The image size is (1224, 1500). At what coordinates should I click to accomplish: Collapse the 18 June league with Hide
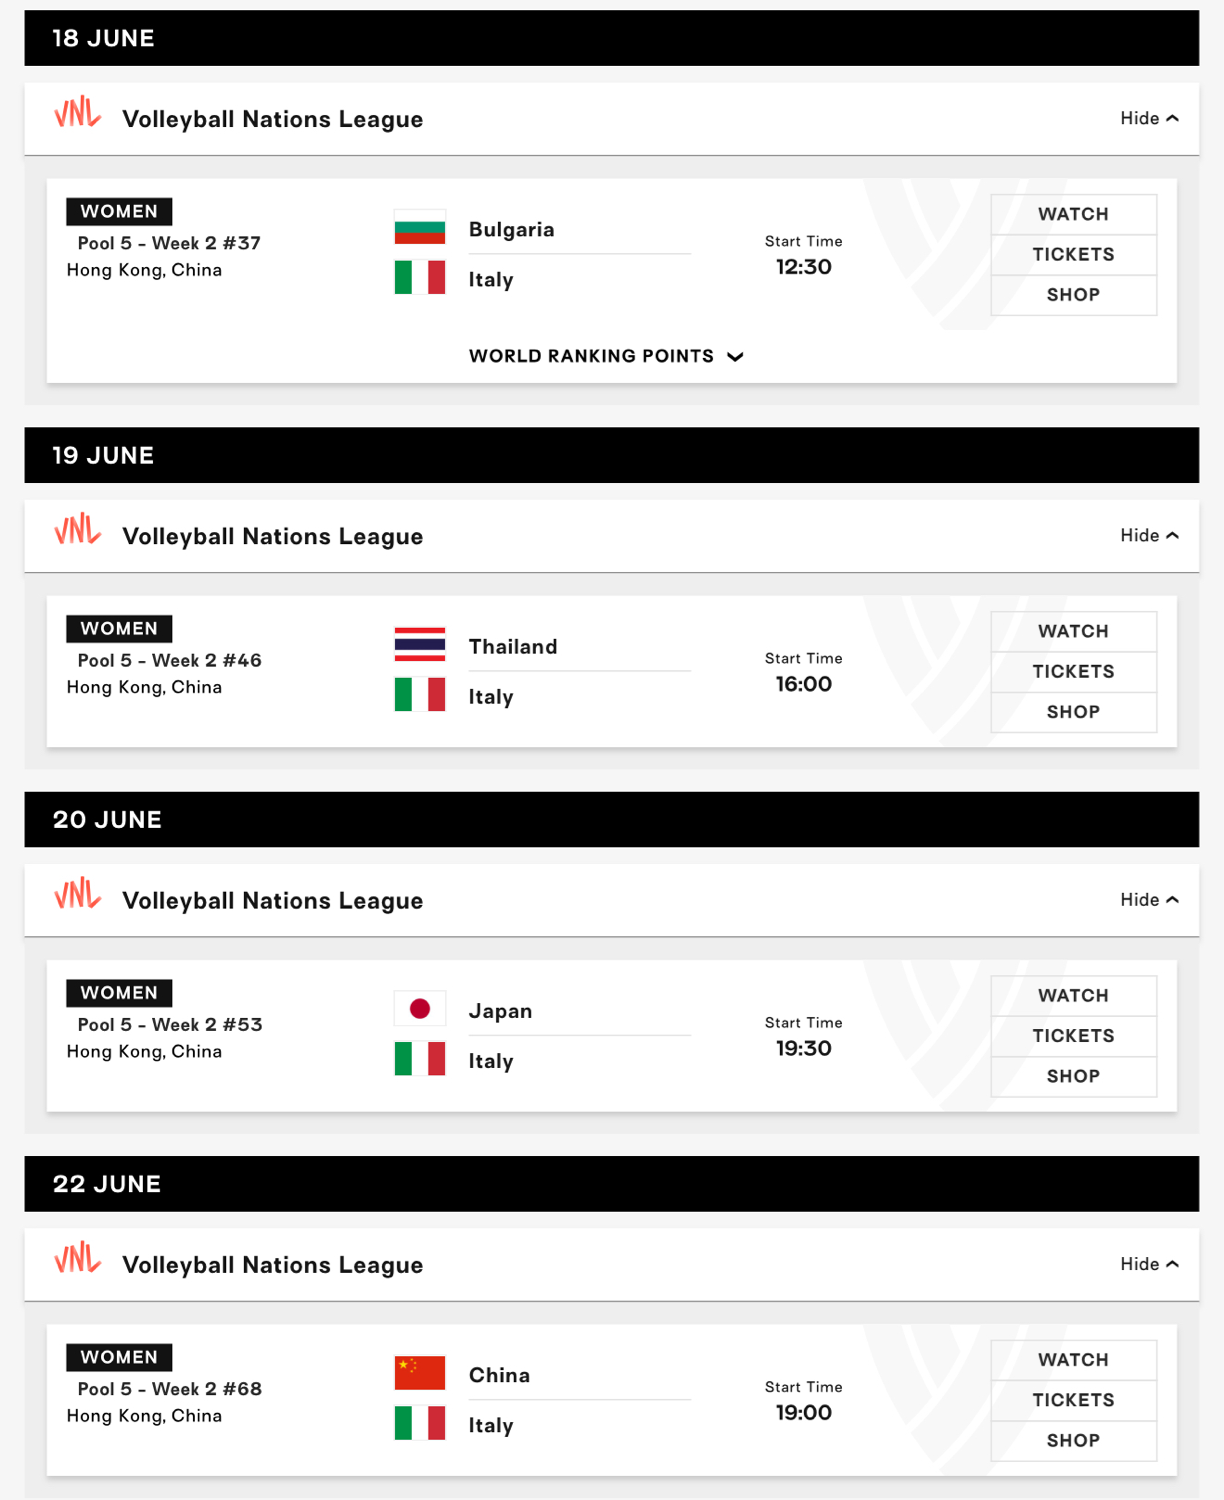[1149, 118]
